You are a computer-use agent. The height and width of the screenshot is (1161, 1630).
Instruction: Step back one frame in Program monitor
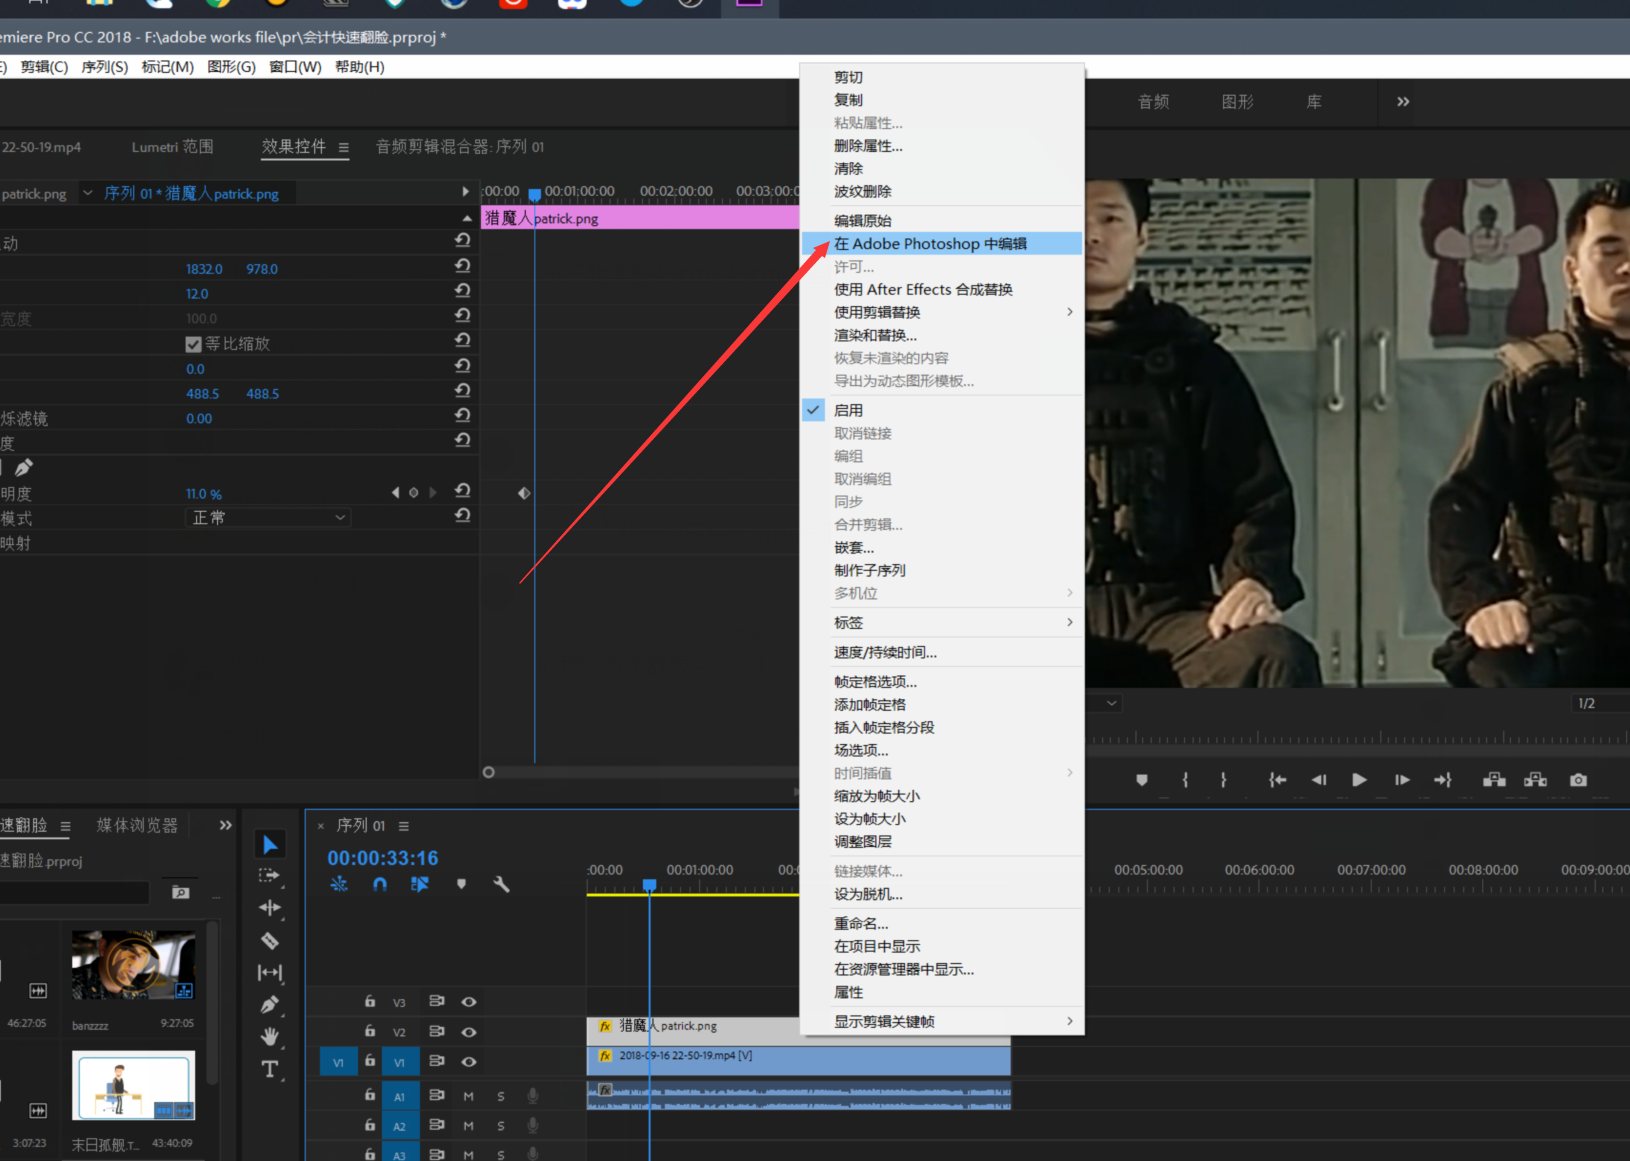tap(1319, 780)
